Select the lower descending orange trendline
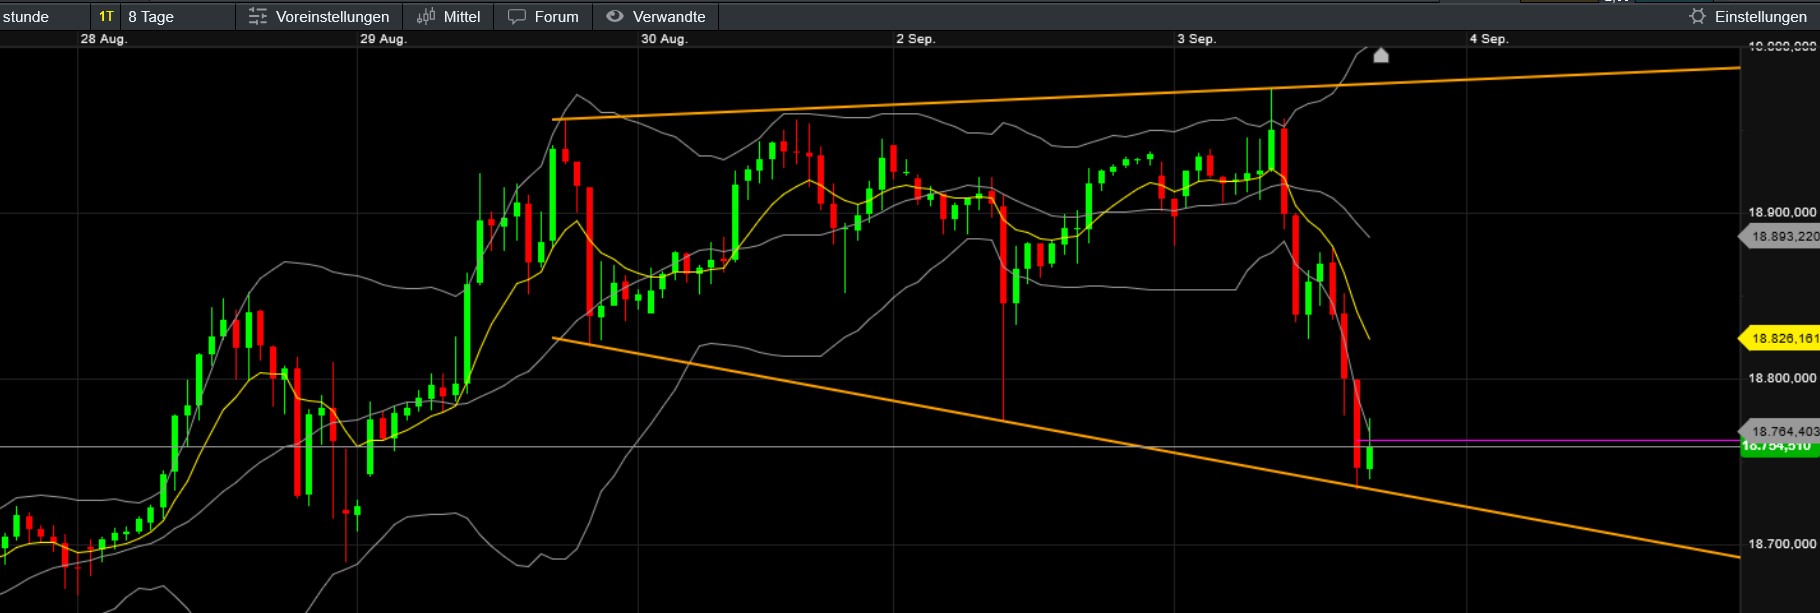1820x613 pixels. pyautogui.click(x=1146, y=447)
